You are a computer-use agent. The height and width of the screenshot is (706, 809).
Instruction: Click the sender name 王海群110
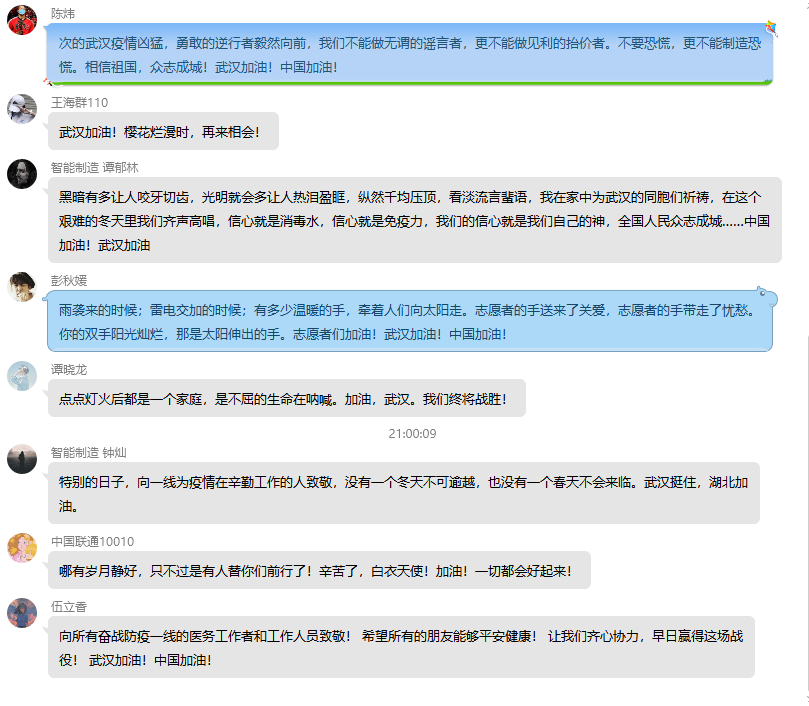click(x=80, y=103)
